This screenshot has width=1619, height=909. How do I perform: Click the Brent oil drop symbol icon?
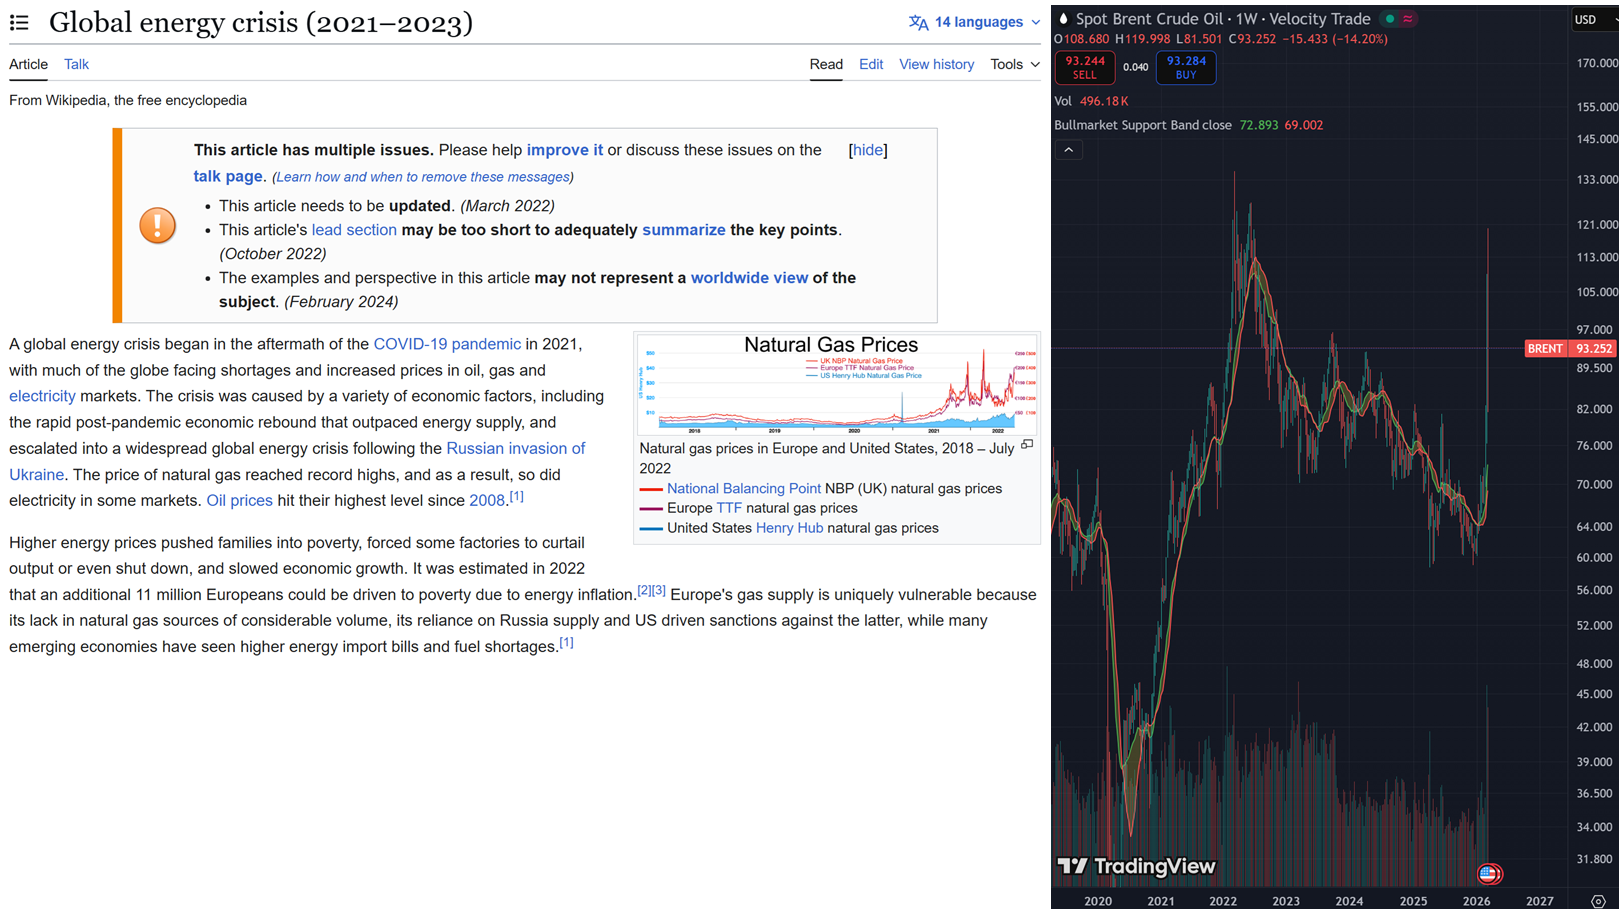click(1063, 19)
